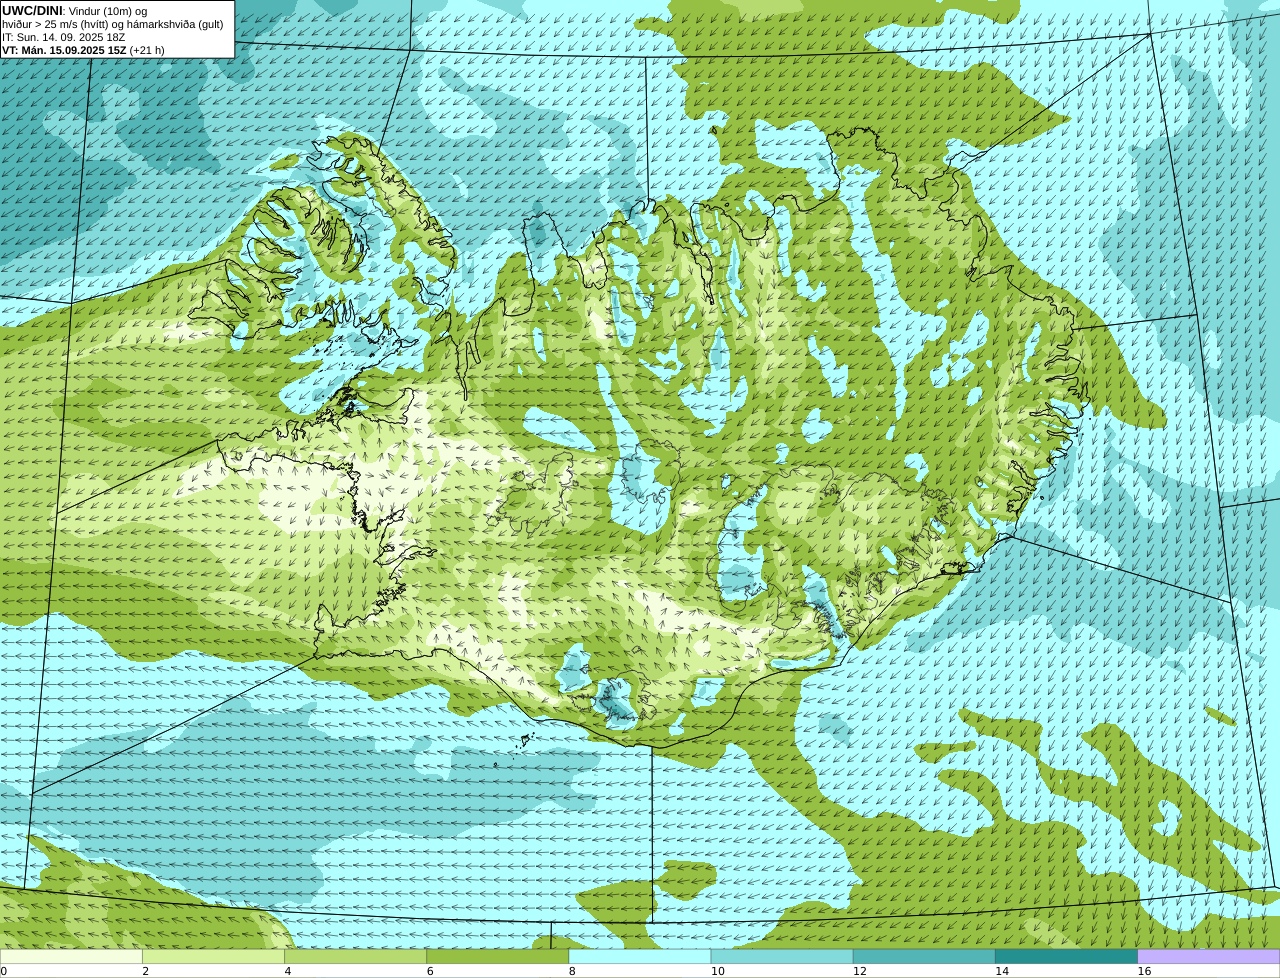Click the pale yellow 0–2 m/s legend swatch
Screen dimensions: 1280x978
71,957
